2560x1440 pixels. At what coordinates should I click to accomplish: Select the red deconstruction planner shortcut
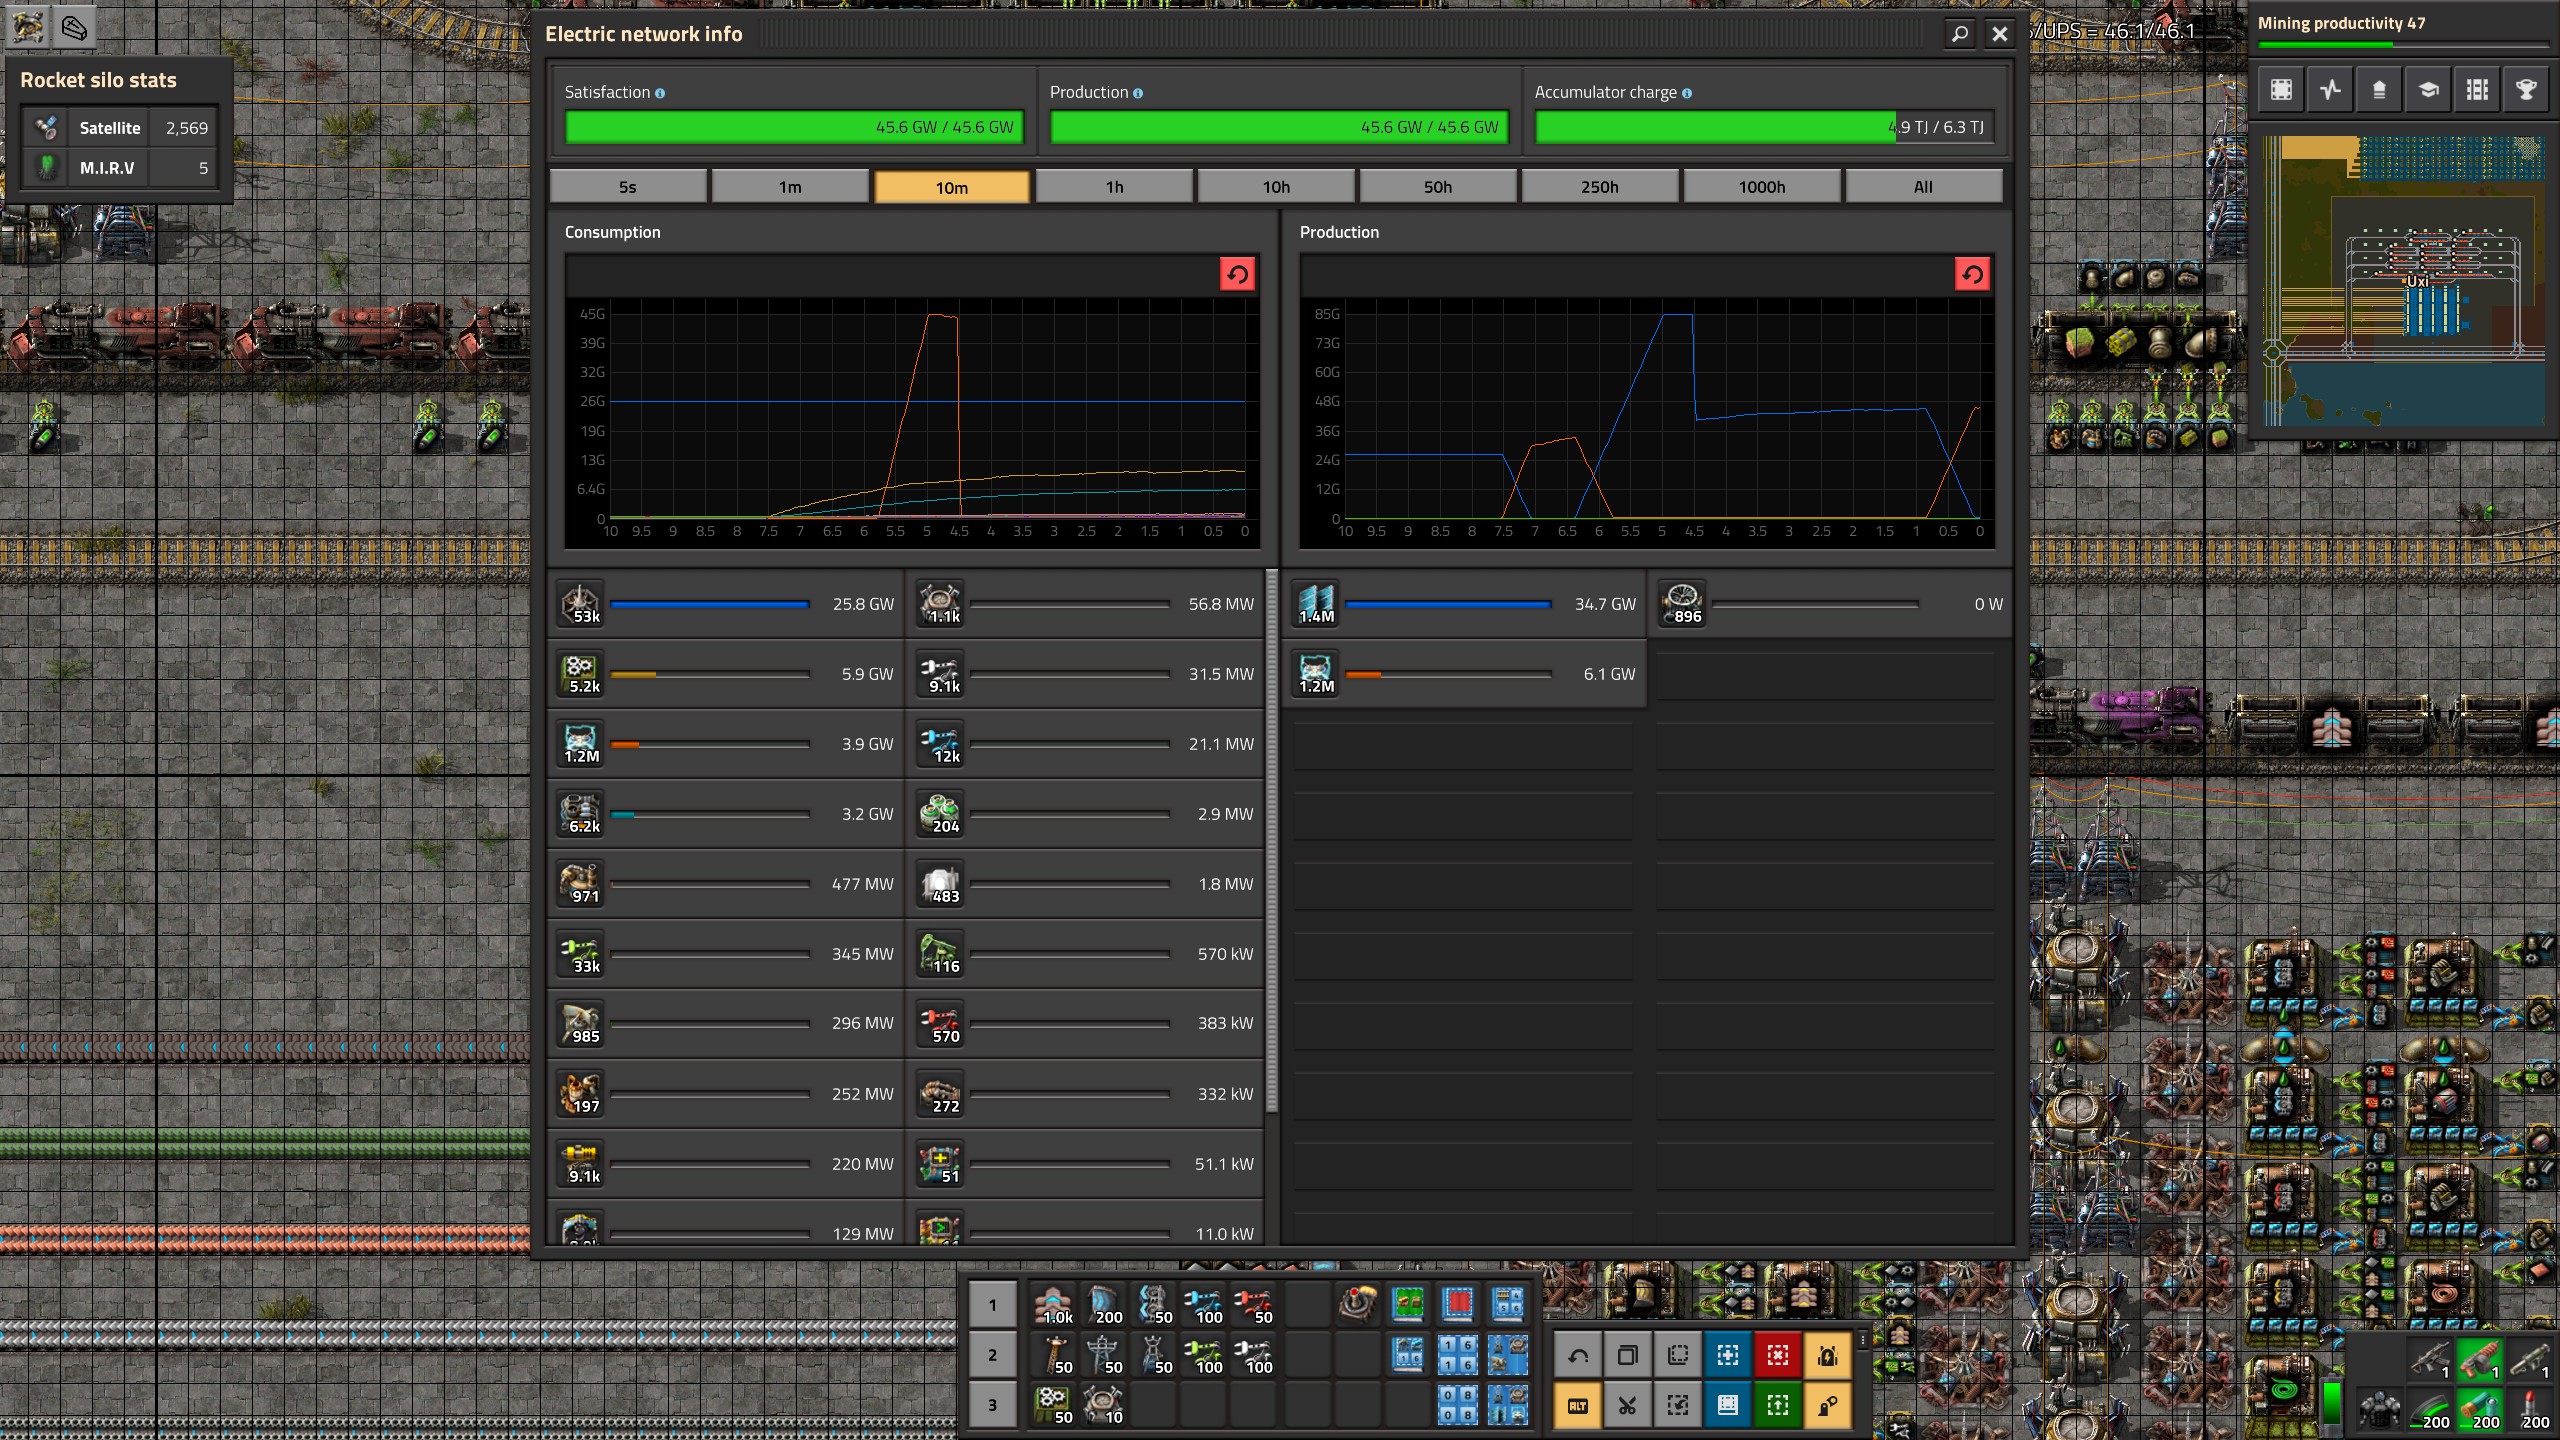click(x=1778, y=1356)
